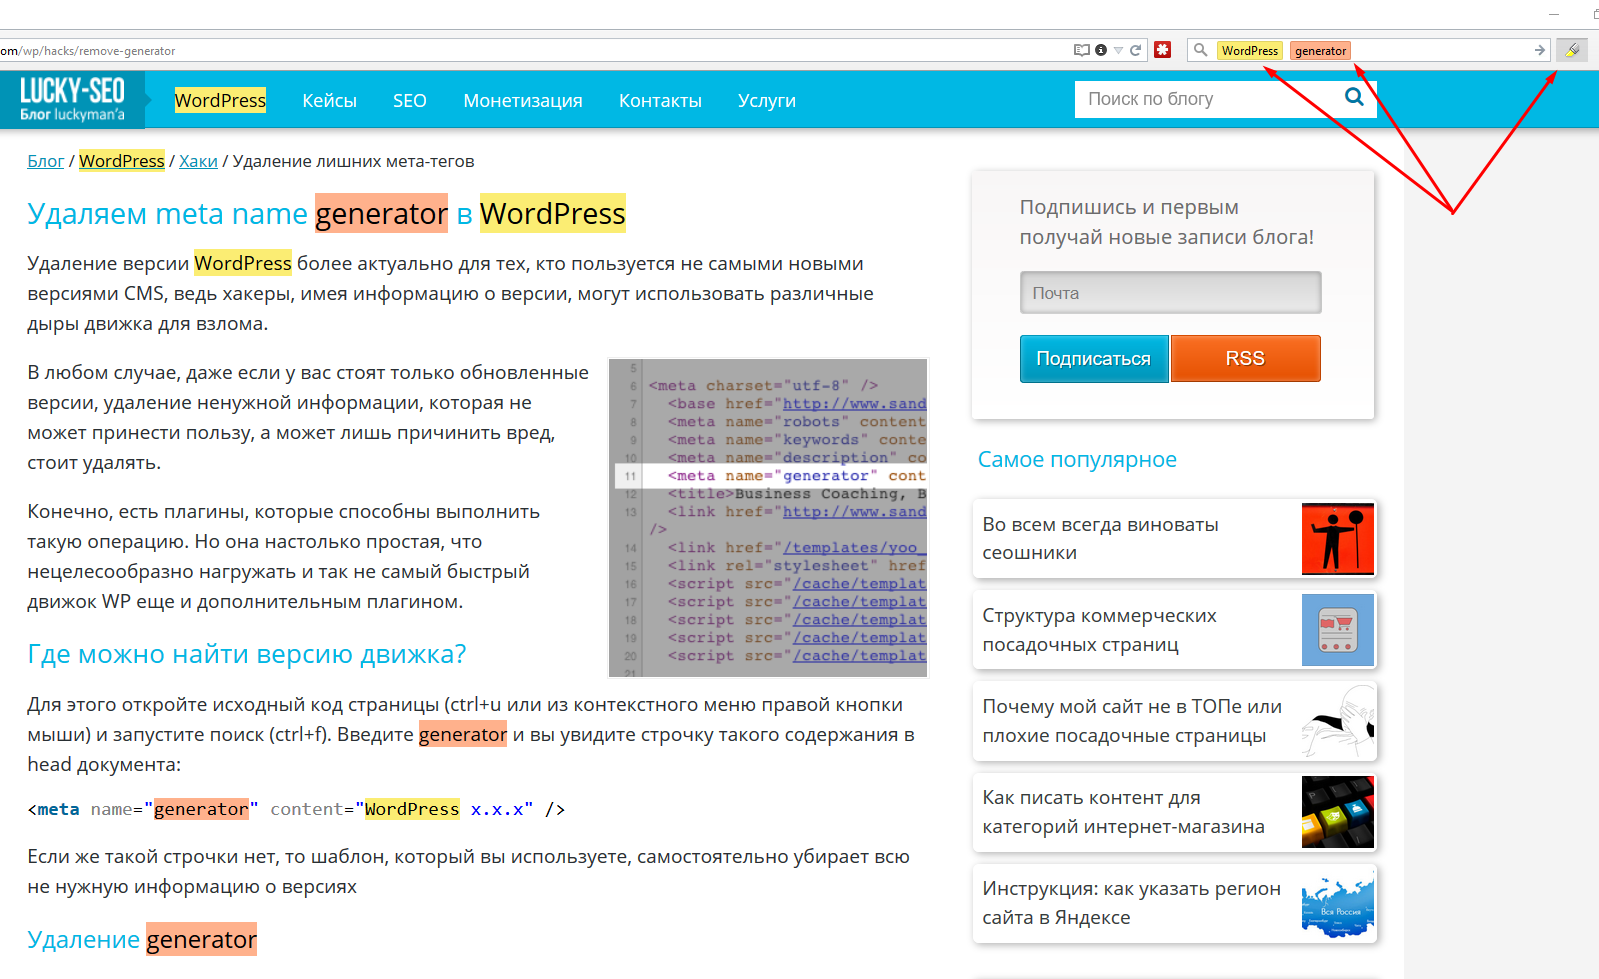Click Подпишись и первым subscription text
The height and width of the screenshot is (979, 1599).
click(1166, 222)
